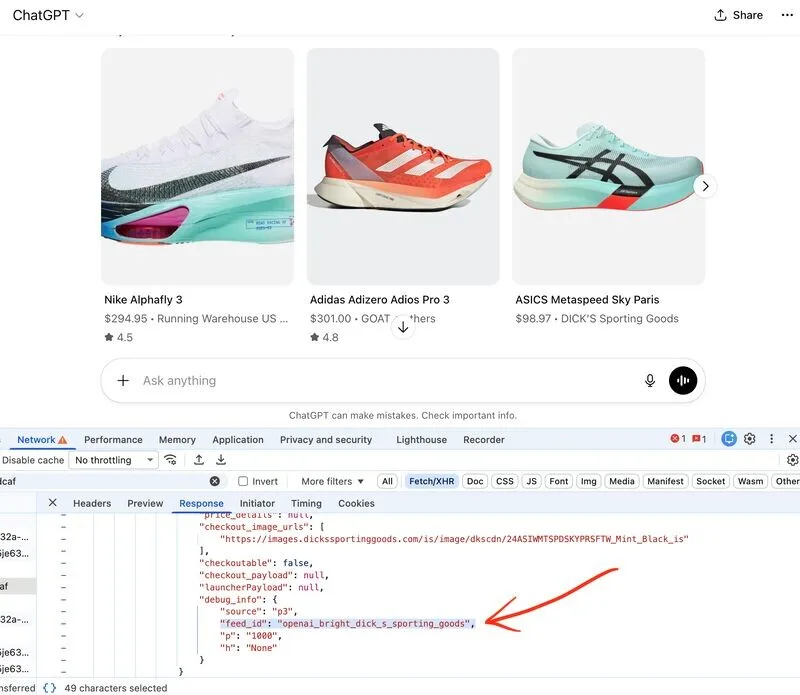Switch to the Network DevTools tab
The width and height of the screenshot is (800, 695).
click(x=42, y=439)
